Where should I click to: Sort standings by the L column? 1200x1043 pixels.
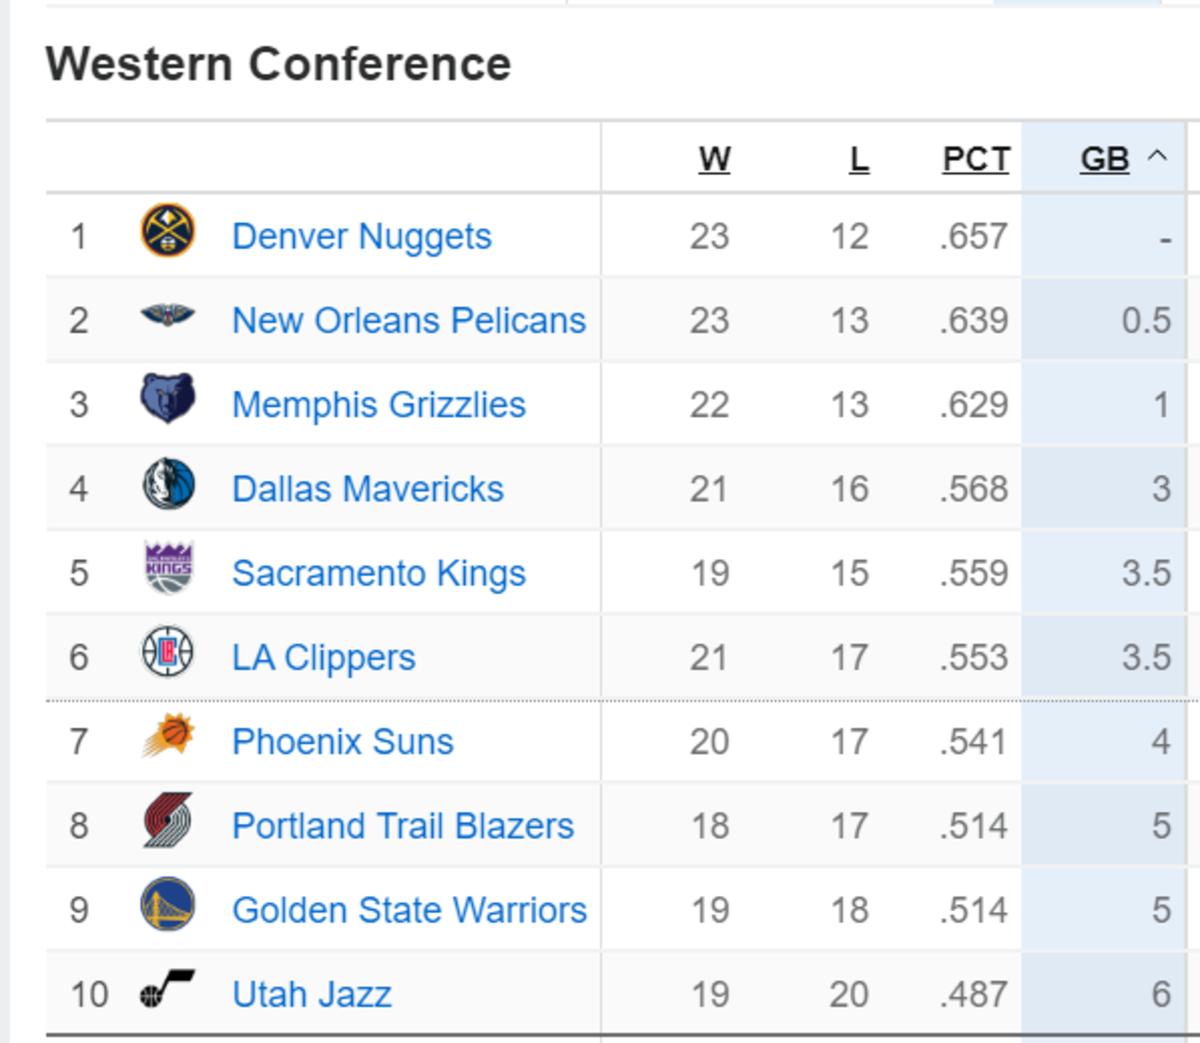858,159
